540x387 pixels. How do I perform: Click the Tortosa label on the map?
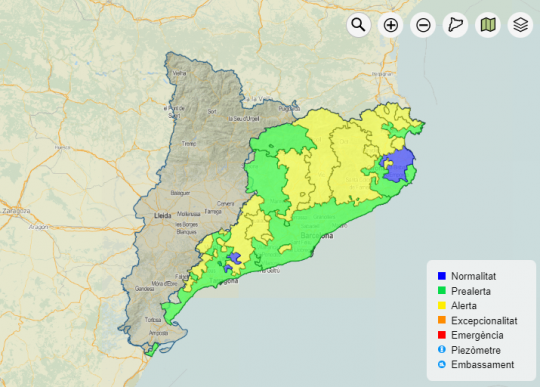click(x=153, y=320)
